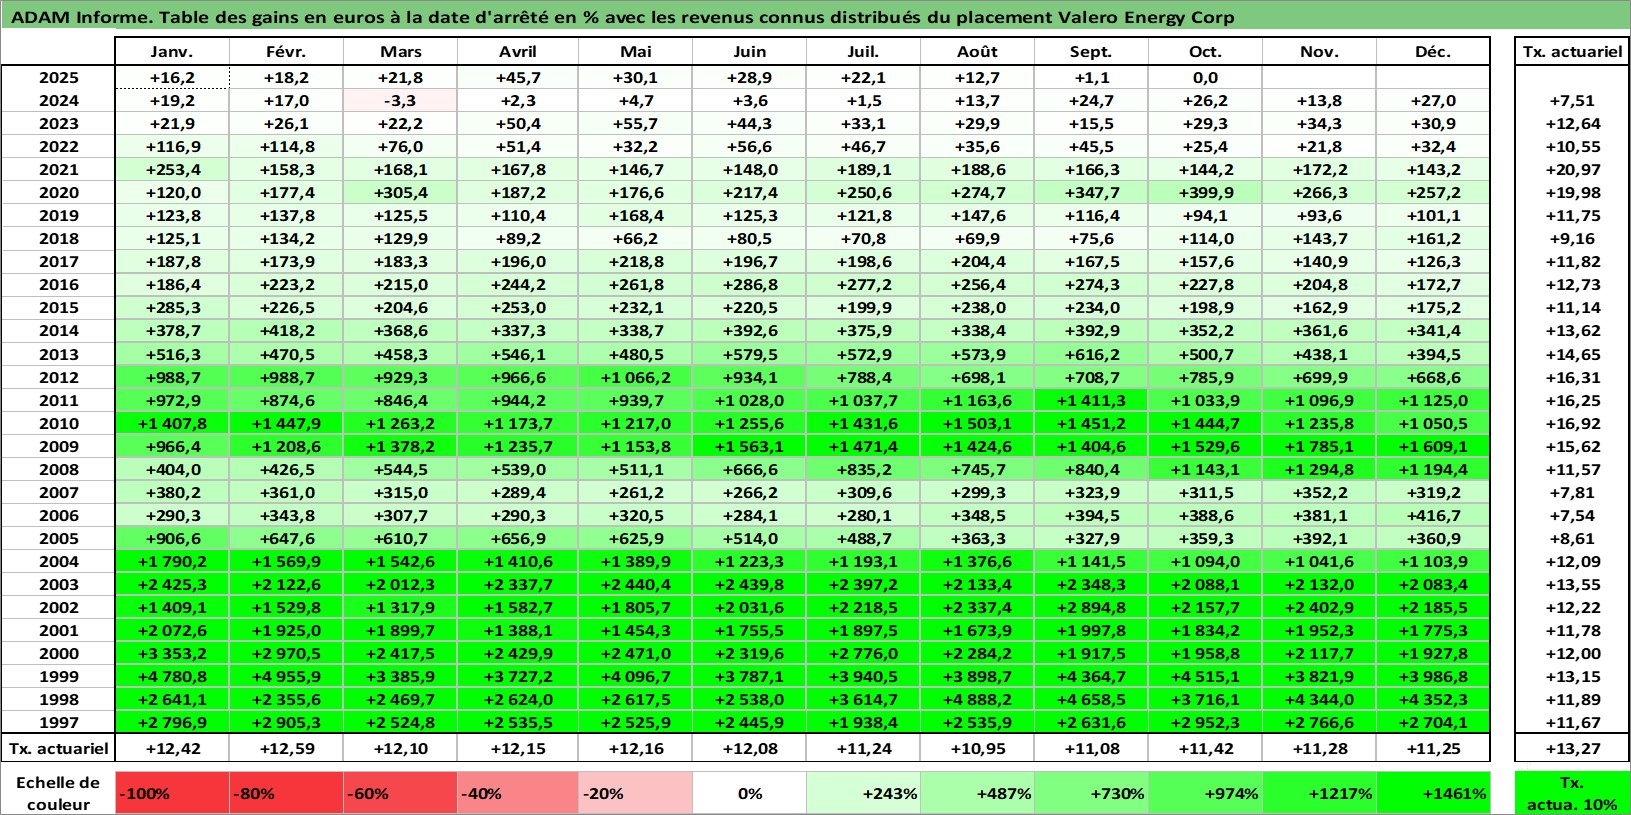
Task: Click the '+4 955,9' cell in 1999
Action: (287, 676)
